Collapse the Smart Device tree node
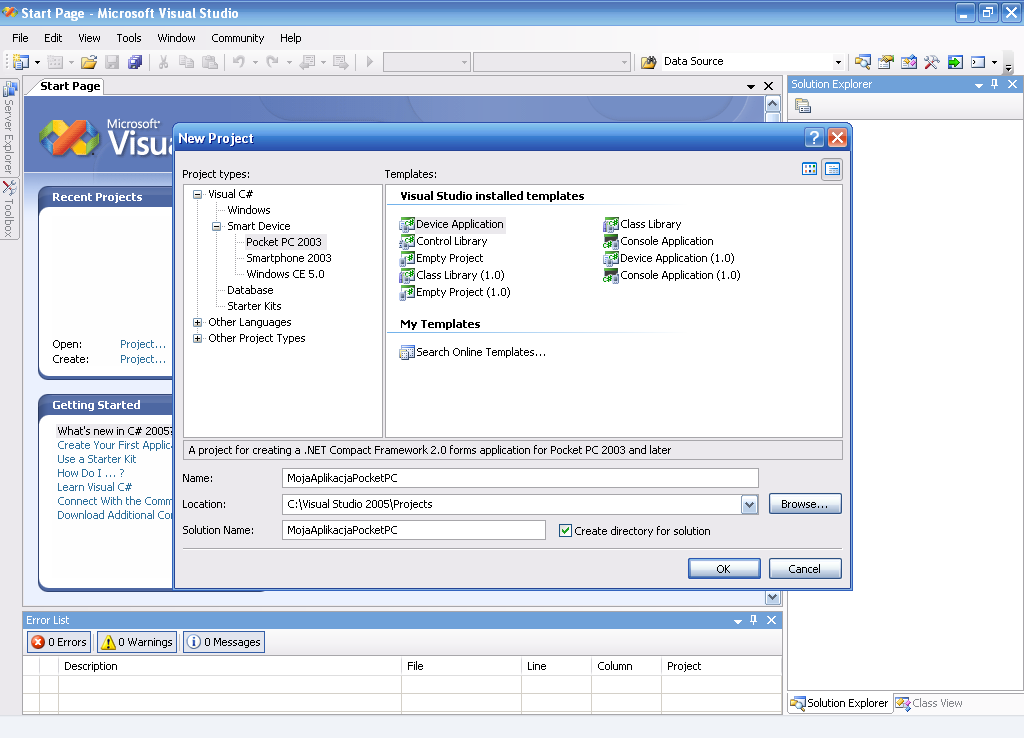The width and height of the screenshot is (1024, 738). coord(216,227)
